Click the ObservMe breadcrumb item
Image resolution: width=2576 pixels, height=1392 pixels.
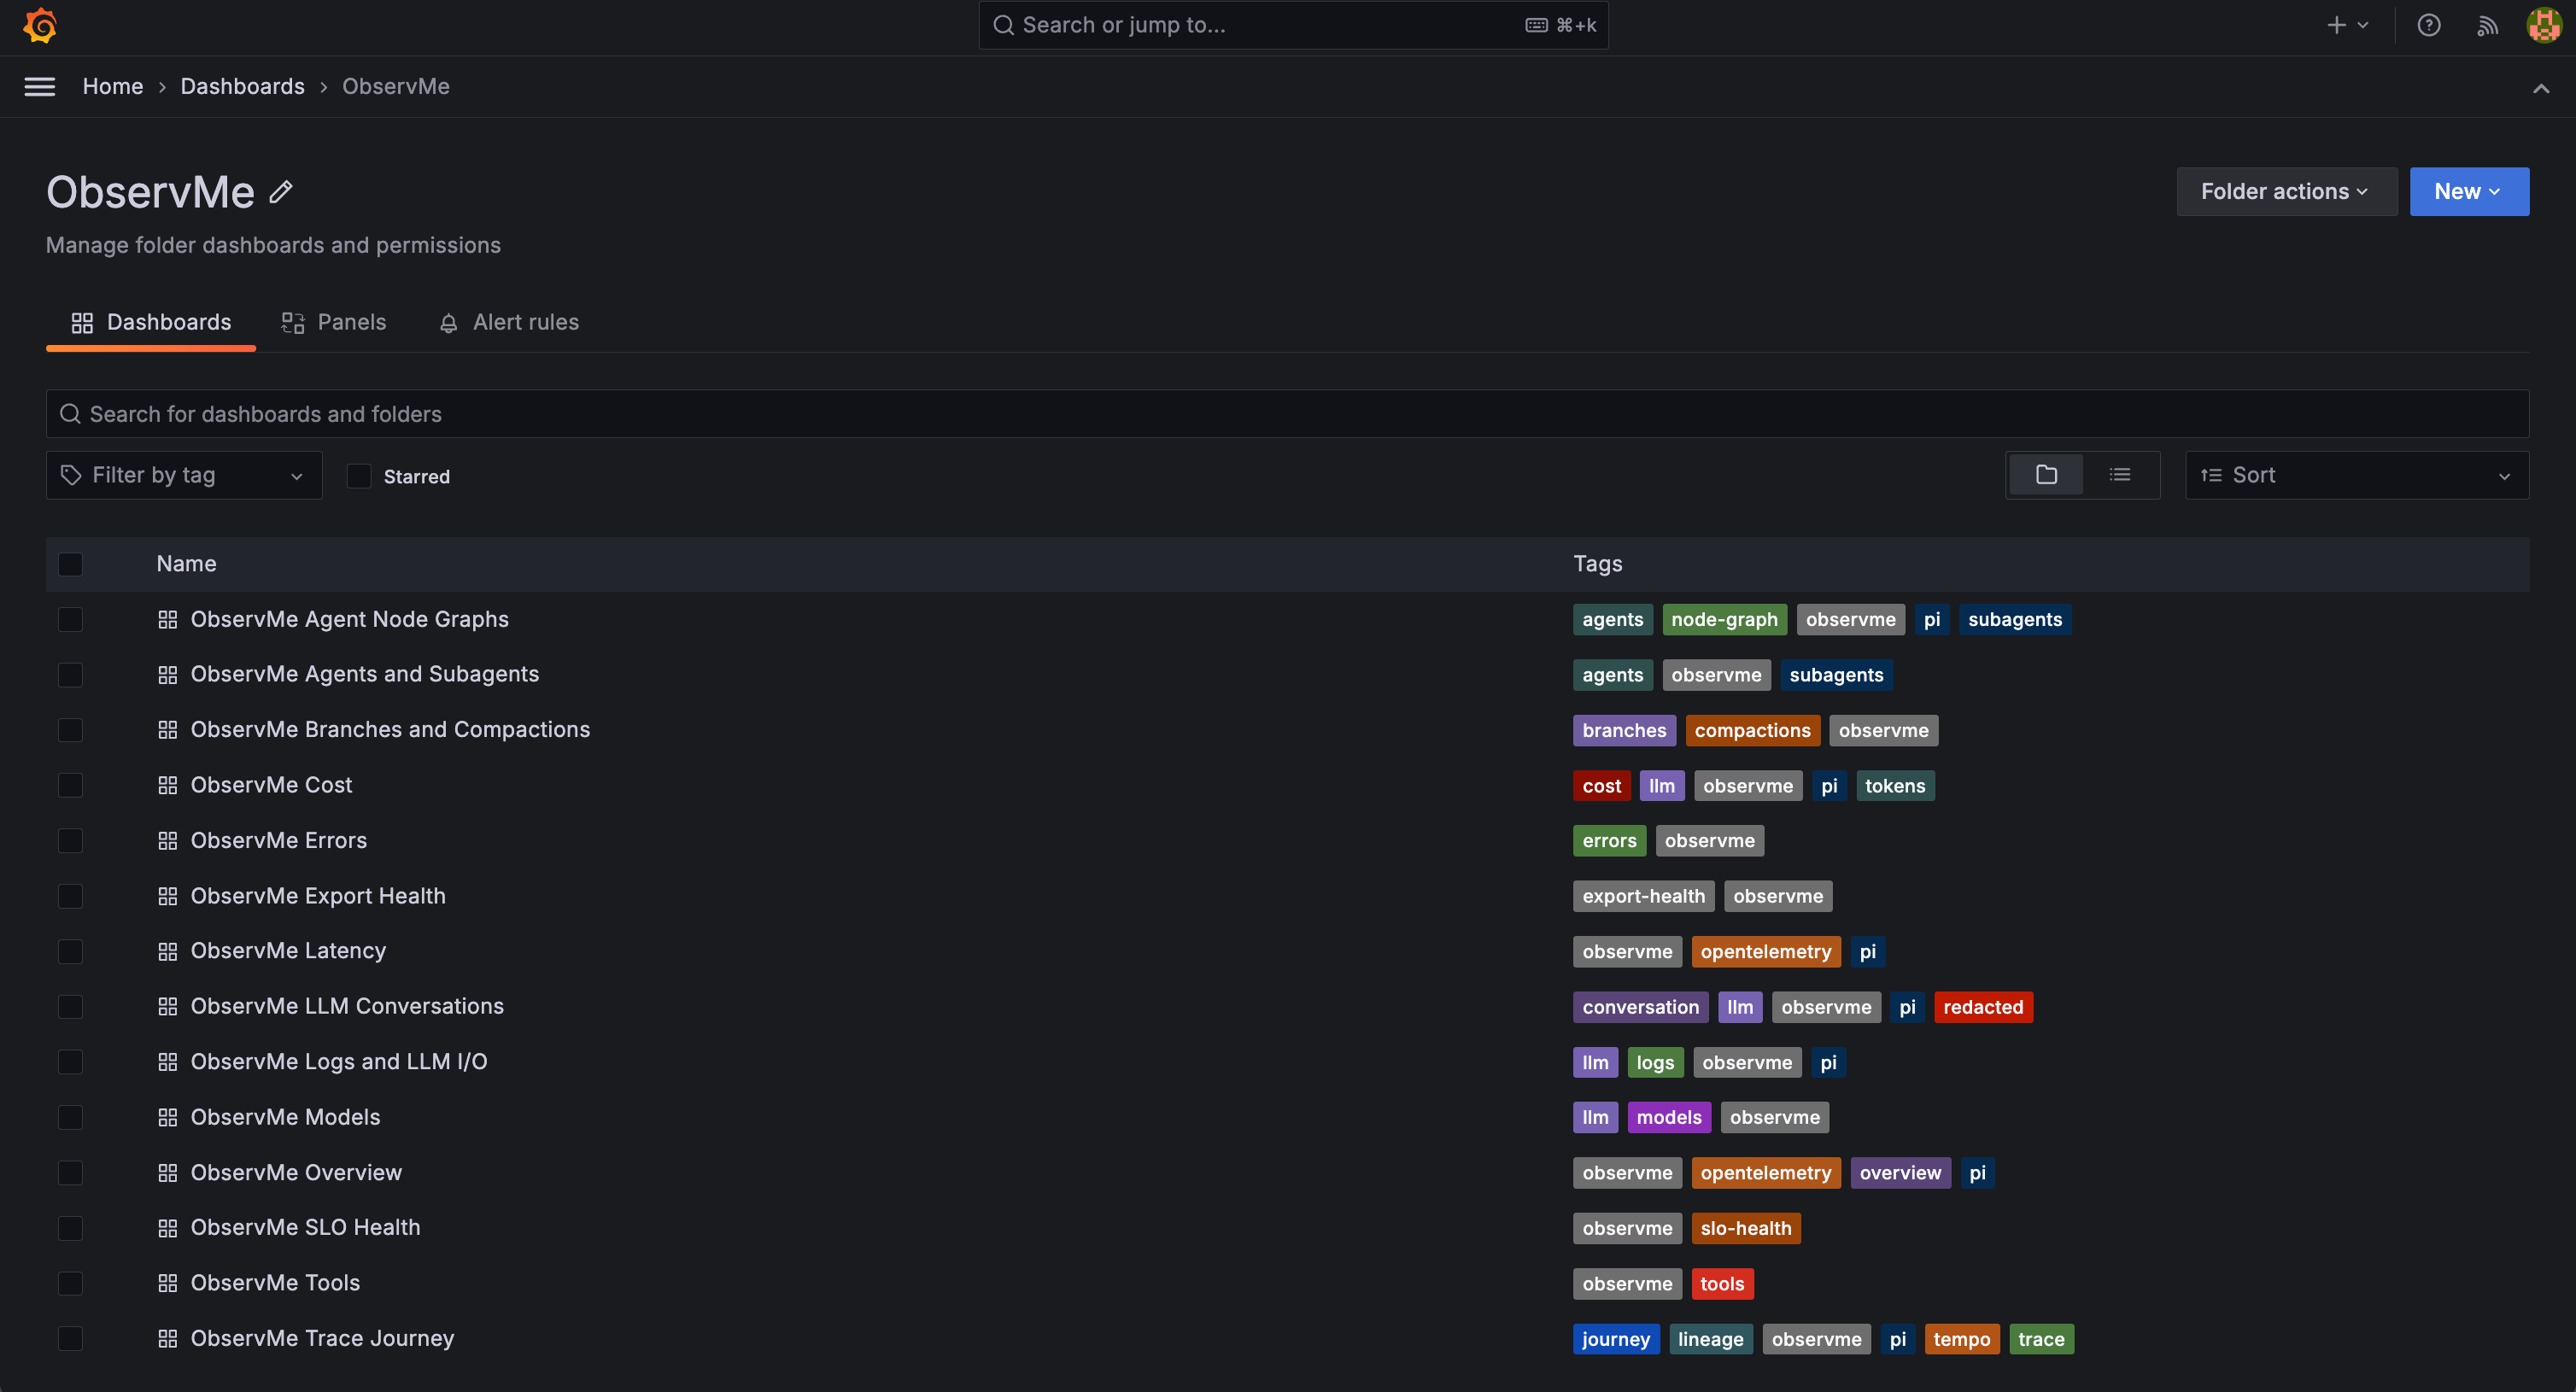[396, 87]
